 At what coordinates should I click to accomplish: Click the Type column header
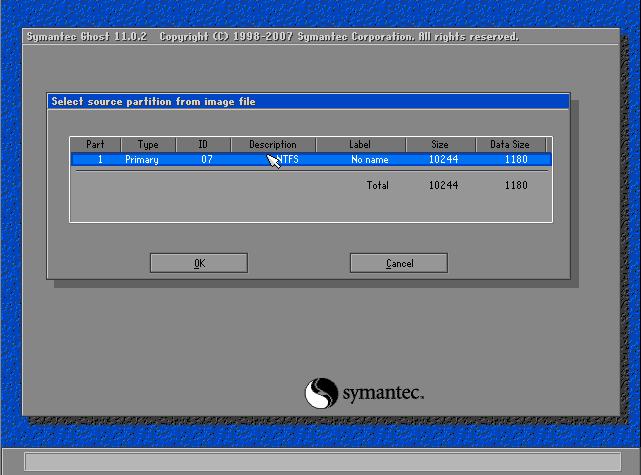click(148, 144)
